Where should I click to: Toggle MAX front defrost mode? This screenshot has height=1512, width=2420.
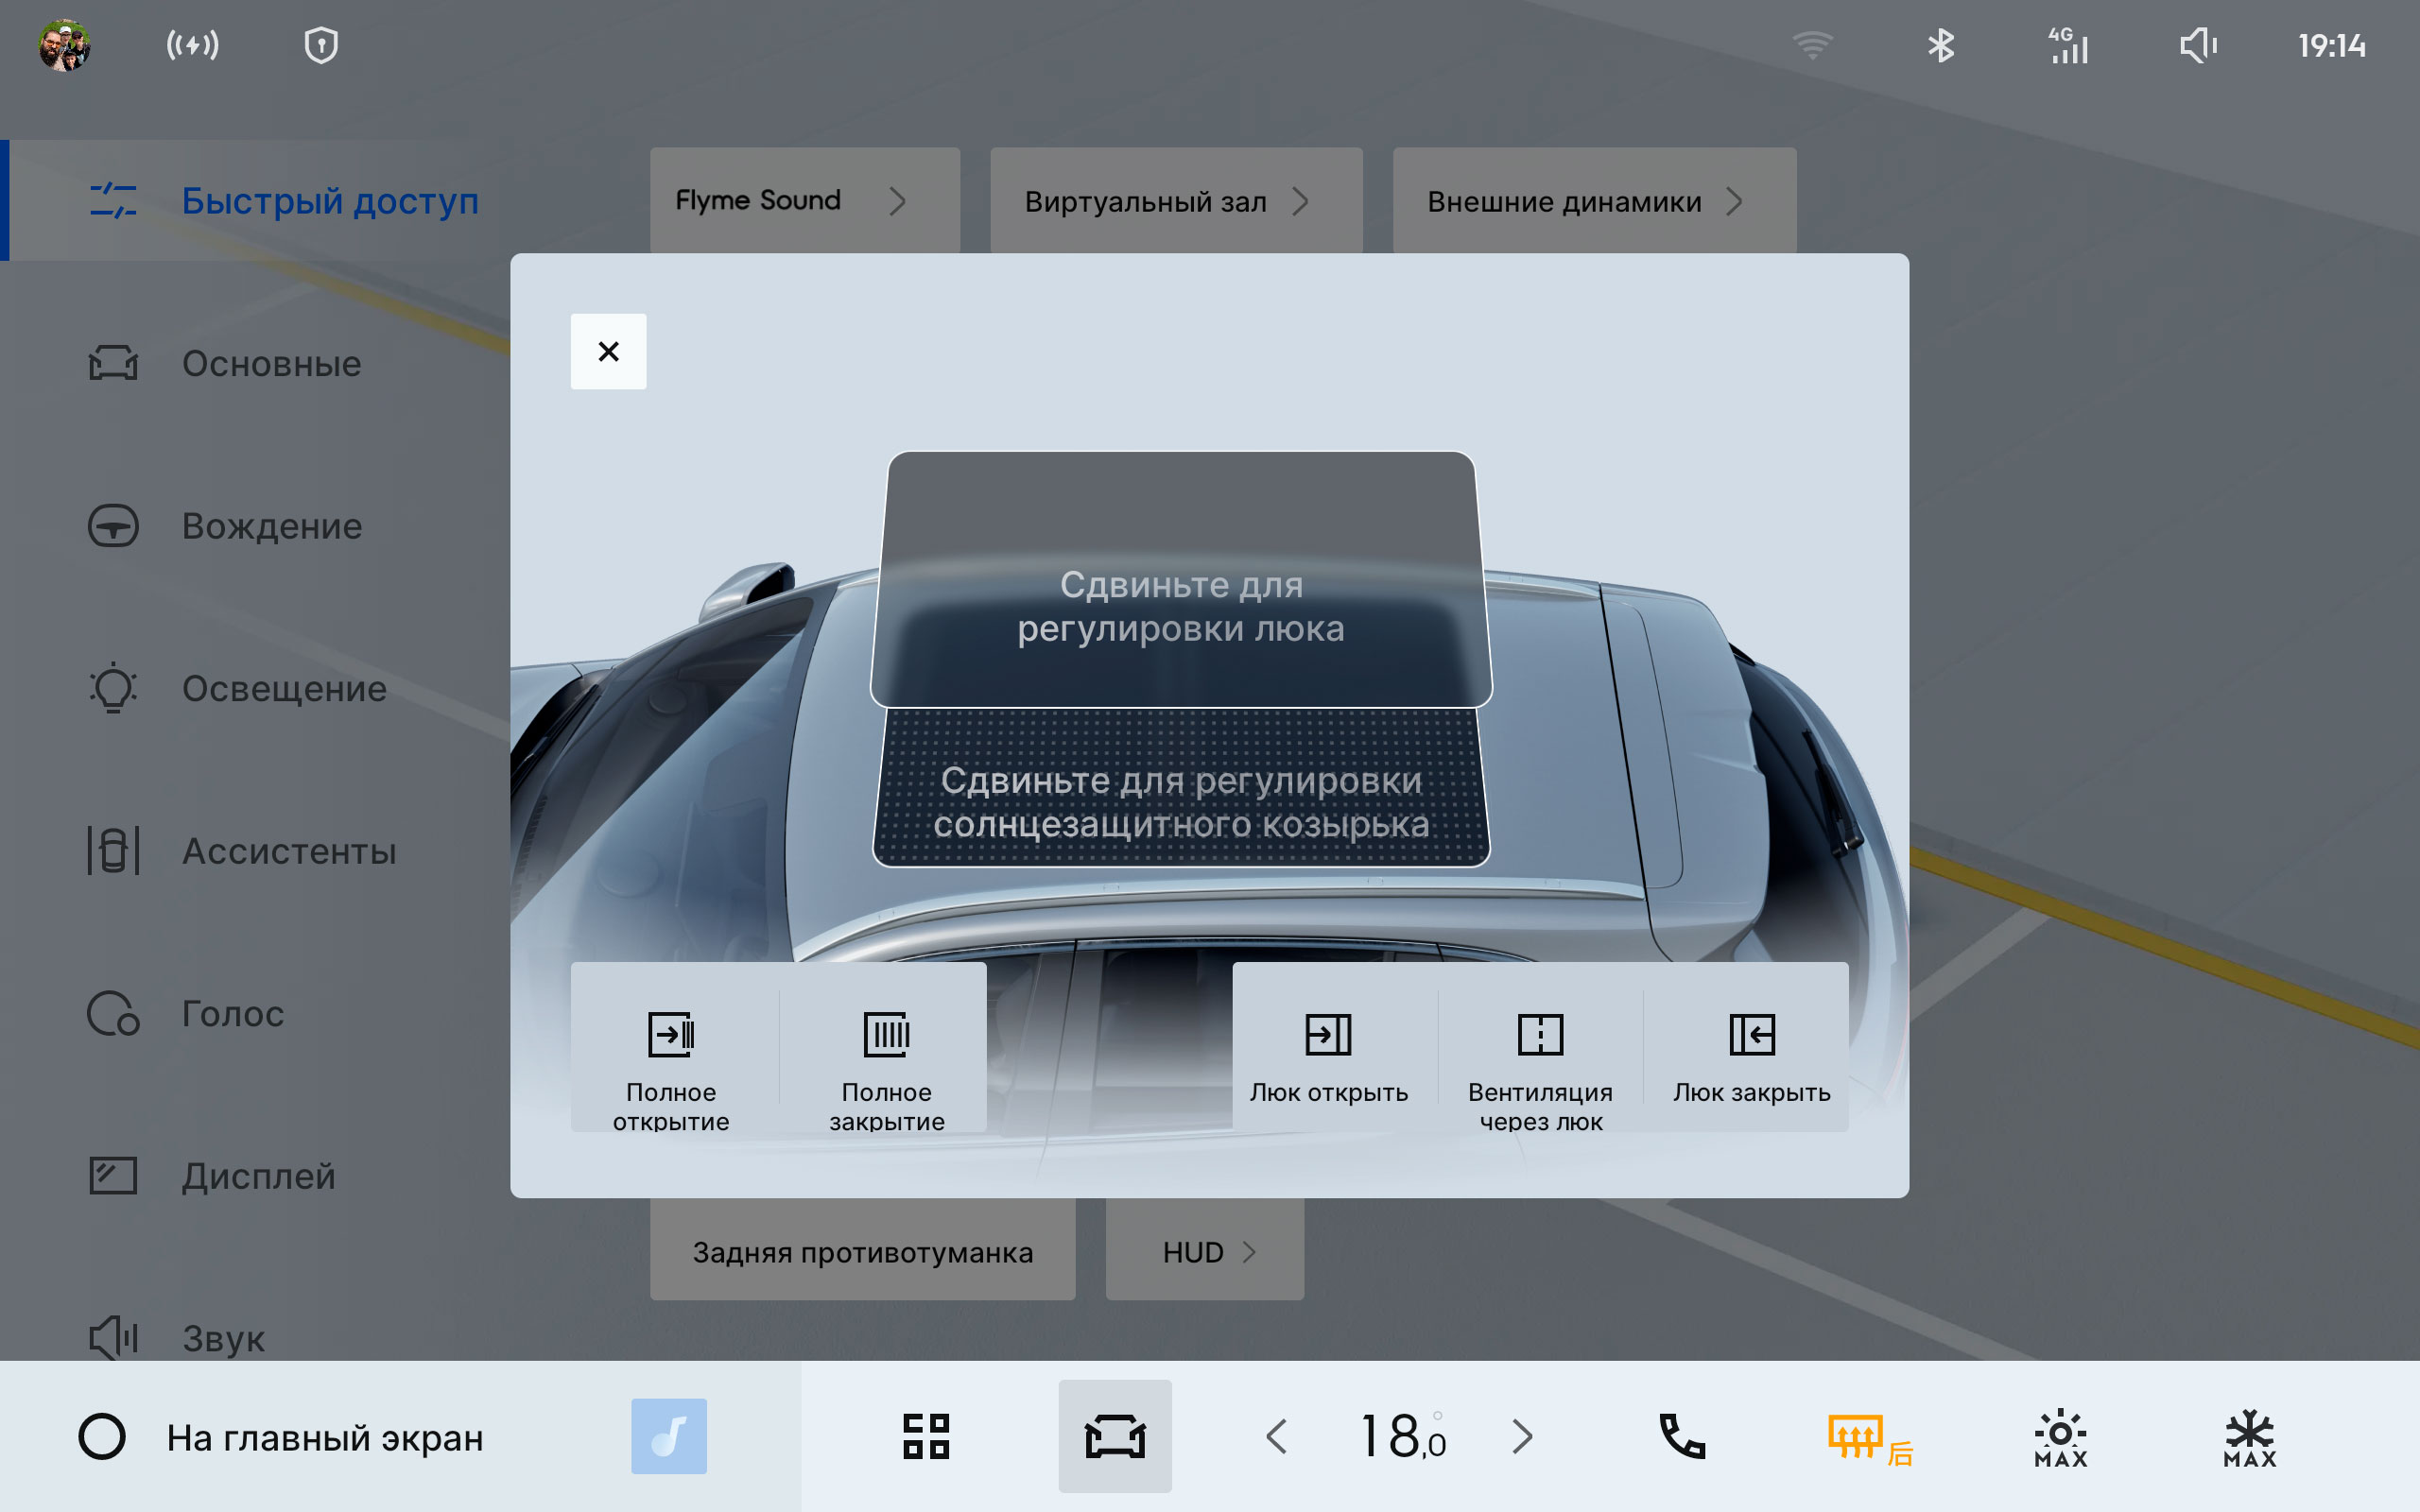[x=2060, y=1438]
